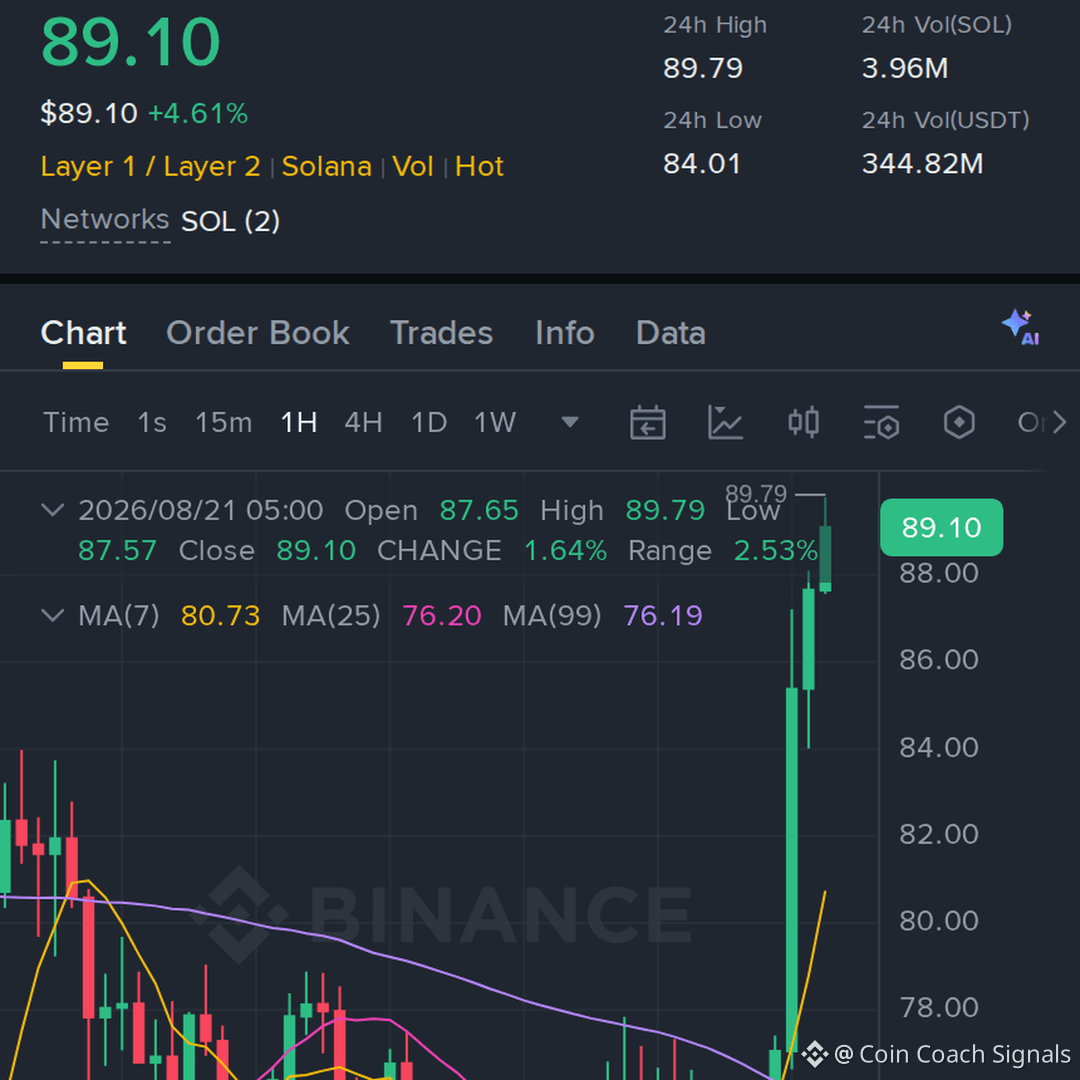The width and height of the screenshot is (1080, 1080).
Task: Click the right arrow in the chart toolbar
Action: pyautogui.click(x=1059, y=422)
